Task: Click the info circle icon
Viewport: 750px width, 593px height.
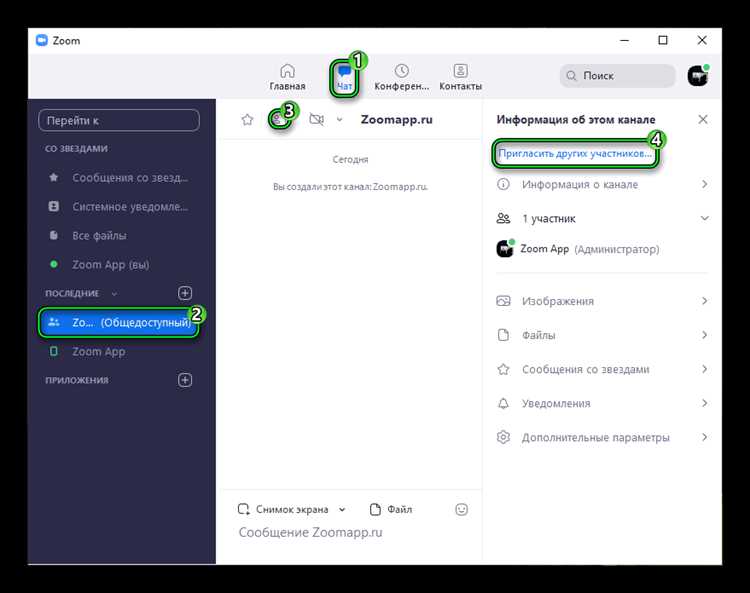Action: coord(503,184)
